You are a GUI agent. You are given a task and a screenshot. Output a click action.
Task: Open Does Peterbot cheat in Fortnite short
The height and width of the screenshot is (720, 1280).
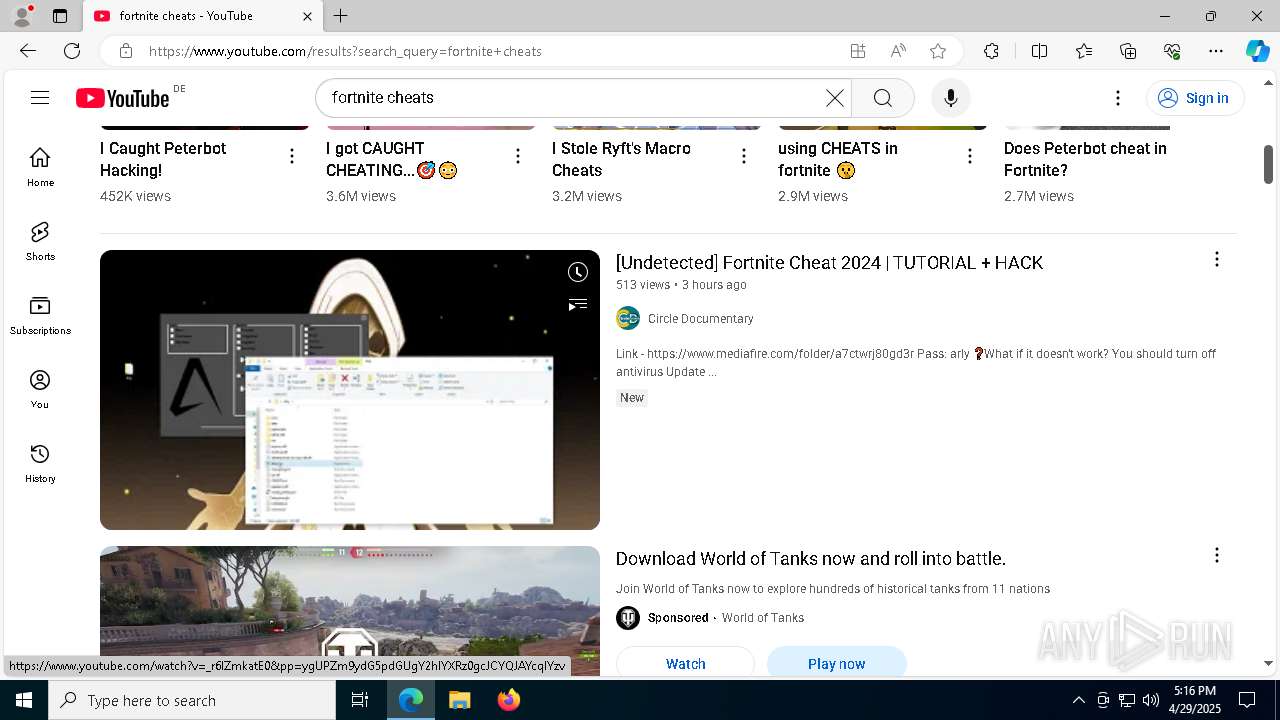coord(1085,159)
